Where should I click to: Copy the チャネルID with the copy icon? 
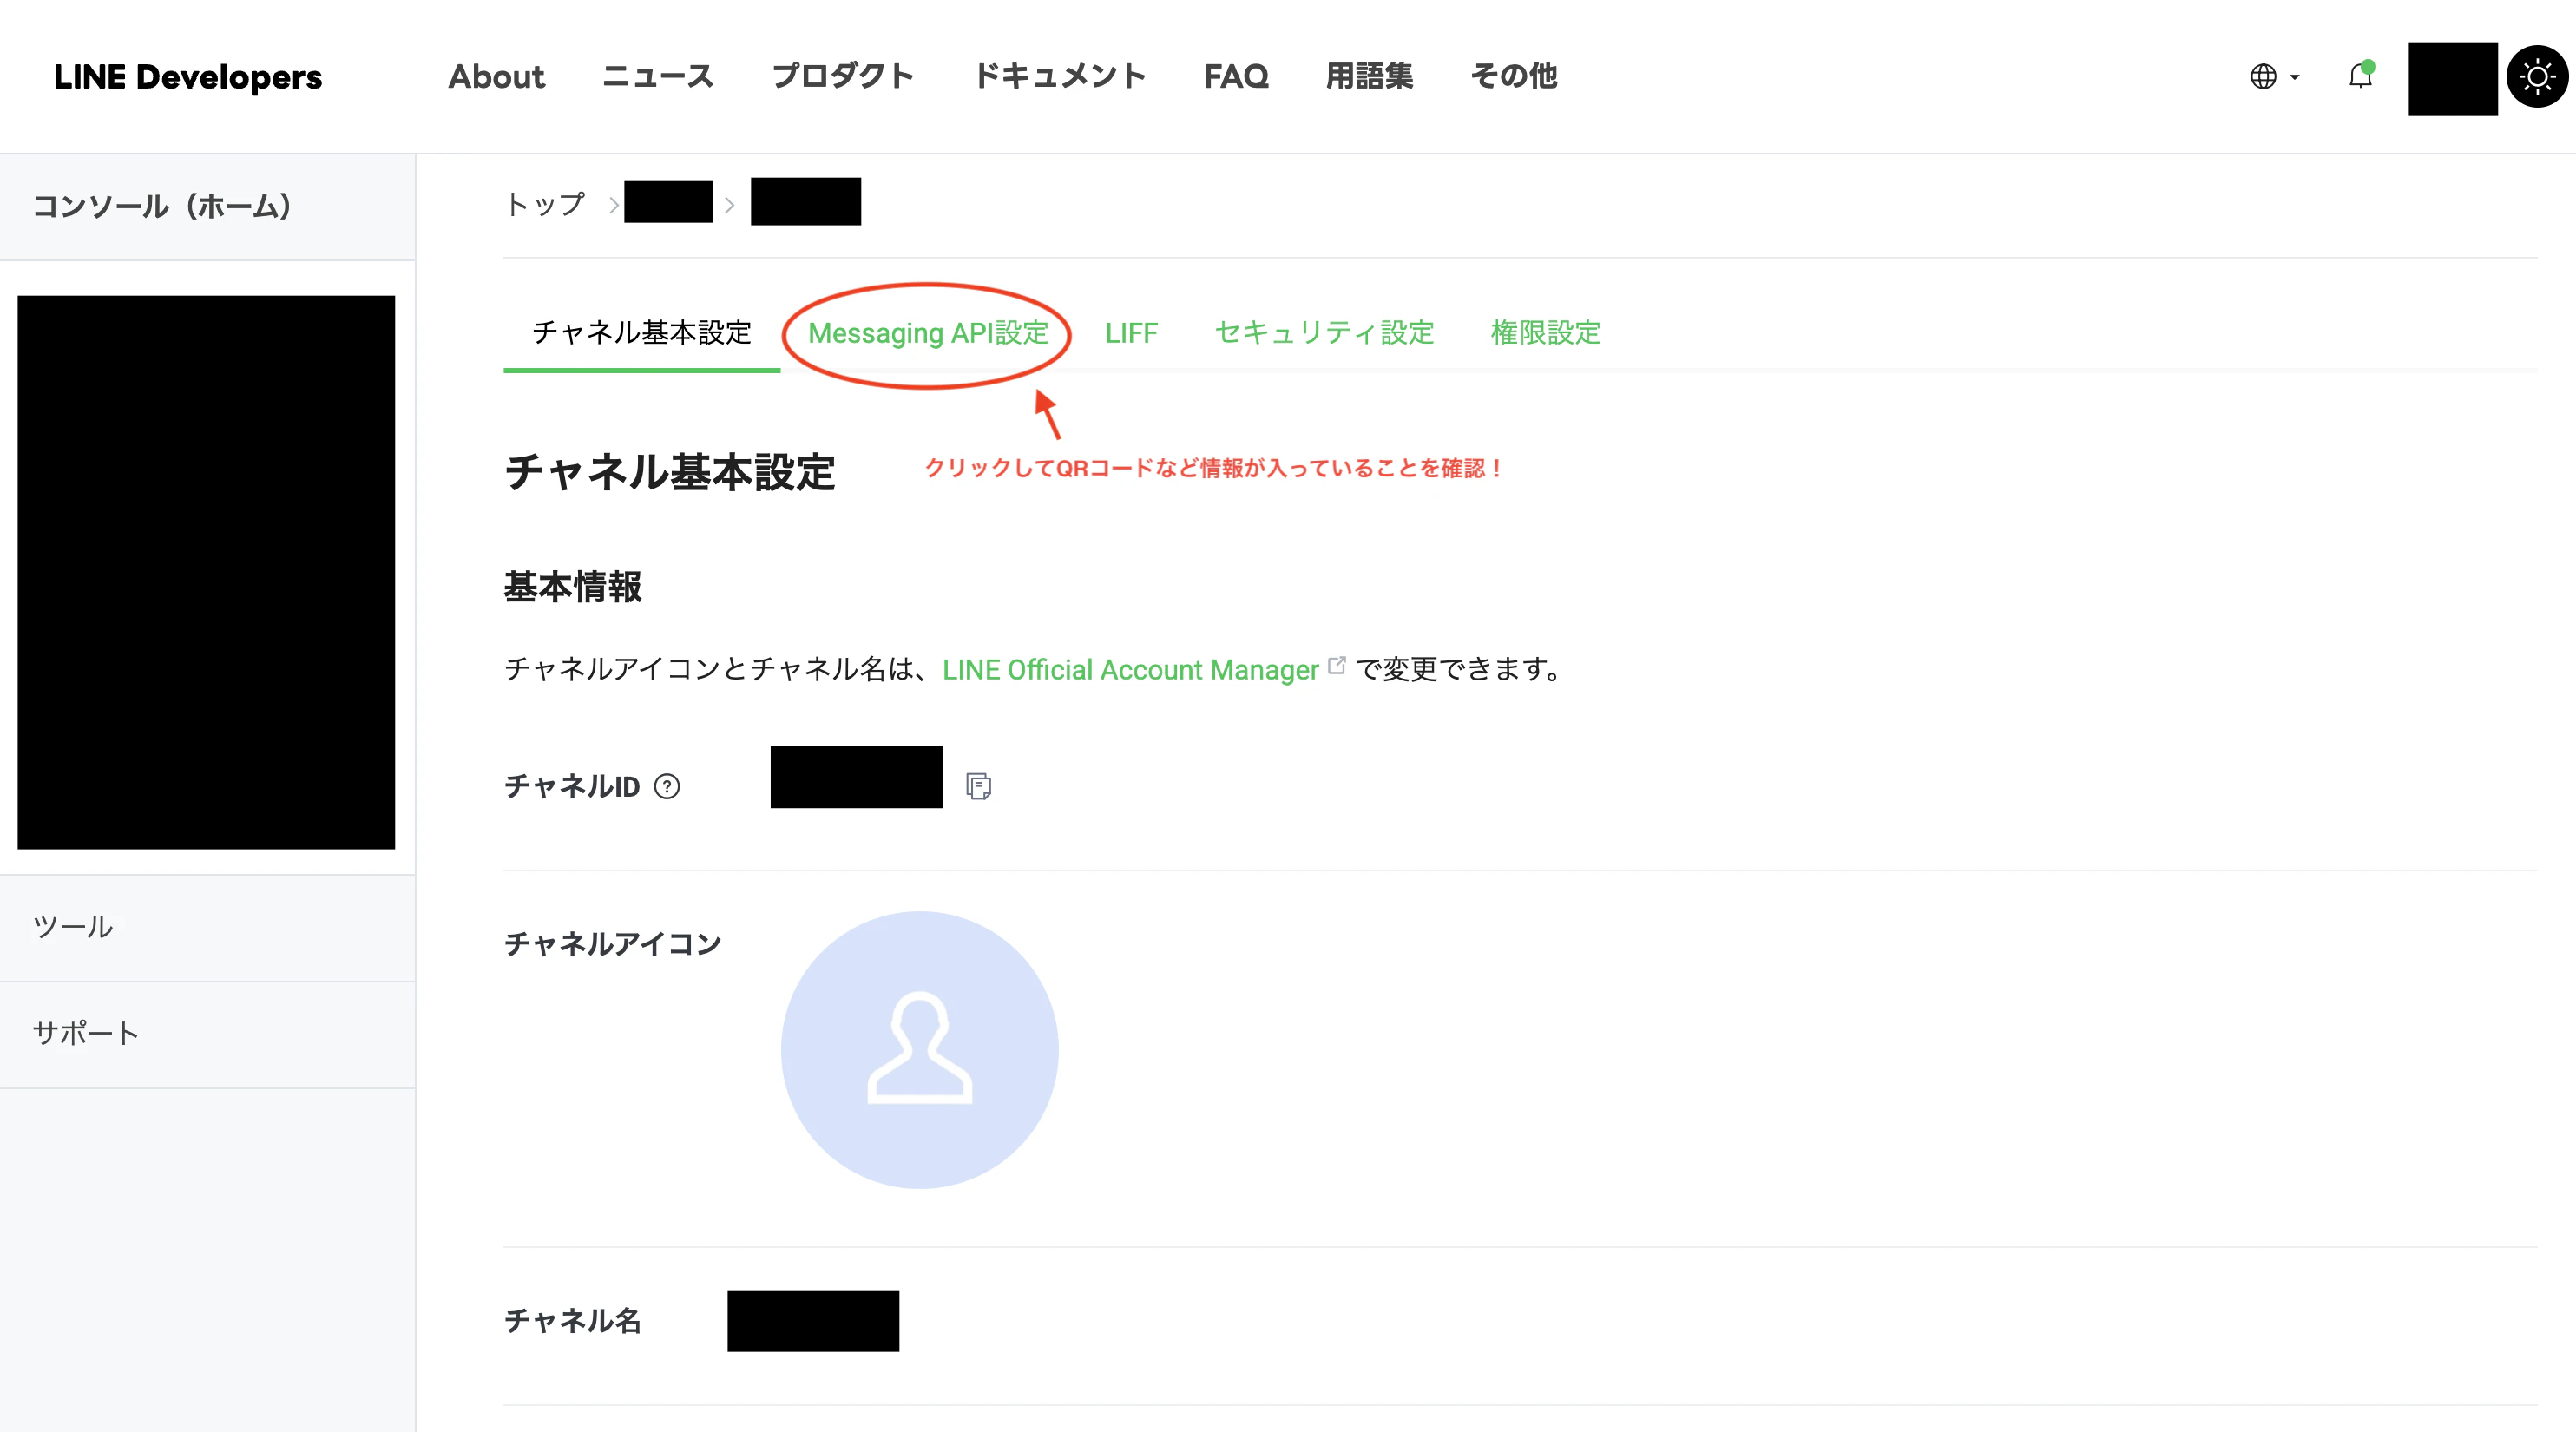point(978,786)
